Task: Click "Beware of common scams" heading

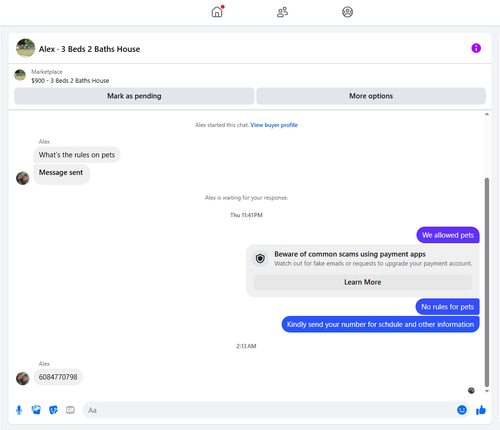Action: click(350, 254)
